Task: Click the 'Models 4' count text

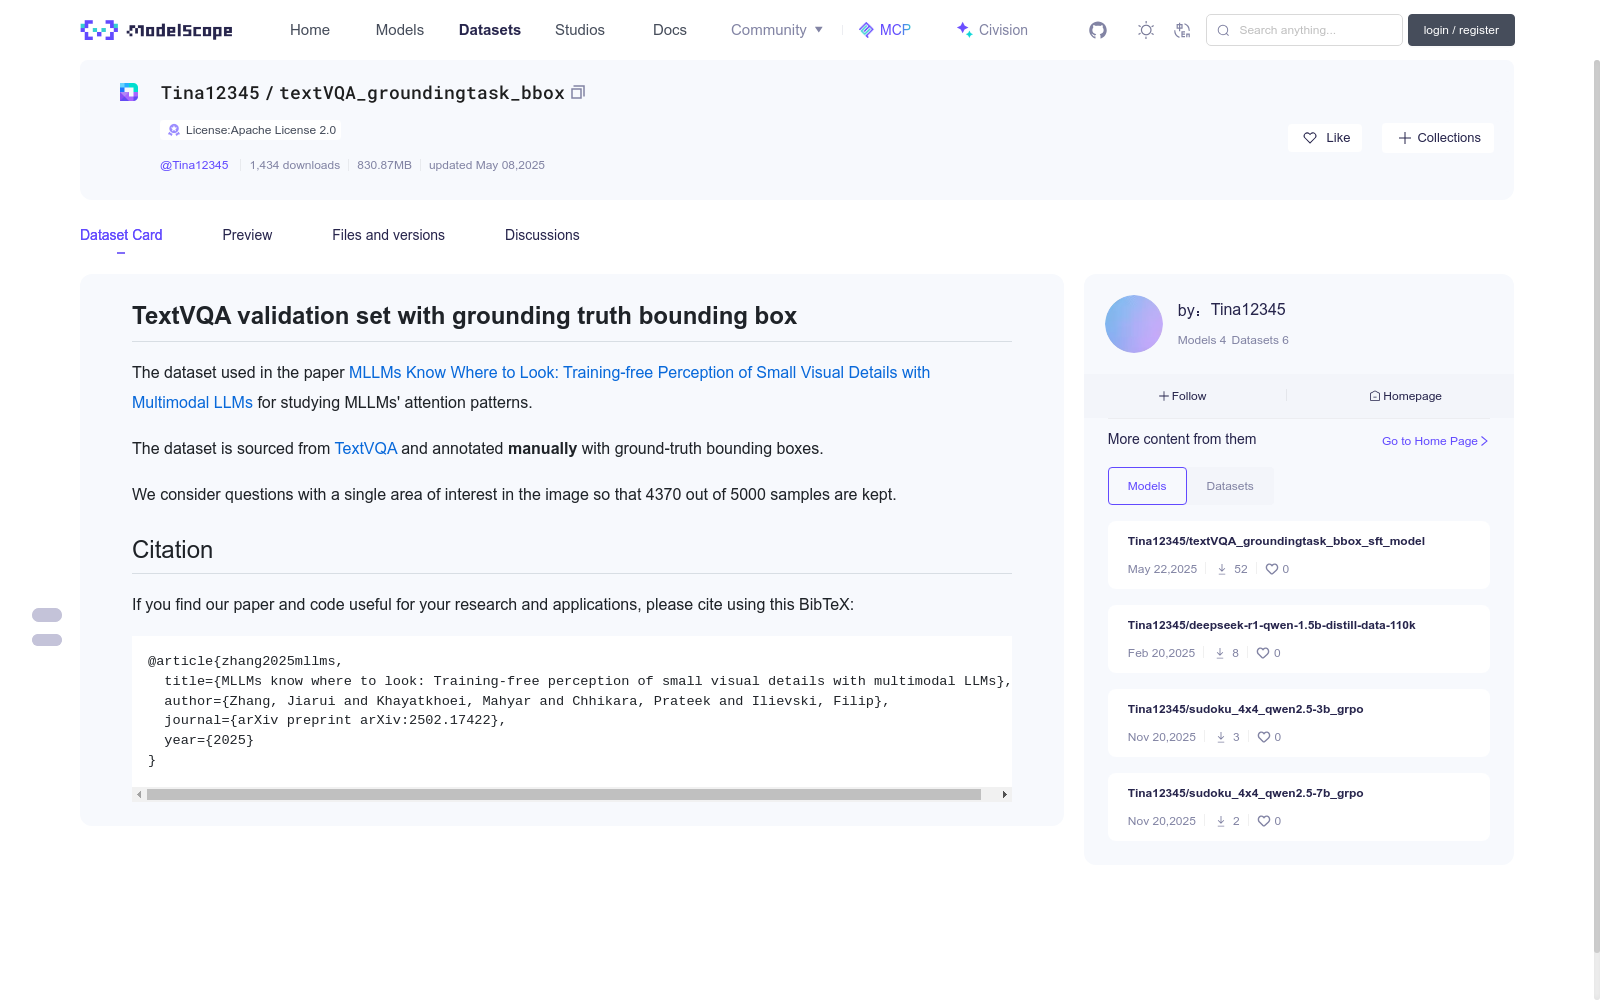Action: click(1202, 340)
